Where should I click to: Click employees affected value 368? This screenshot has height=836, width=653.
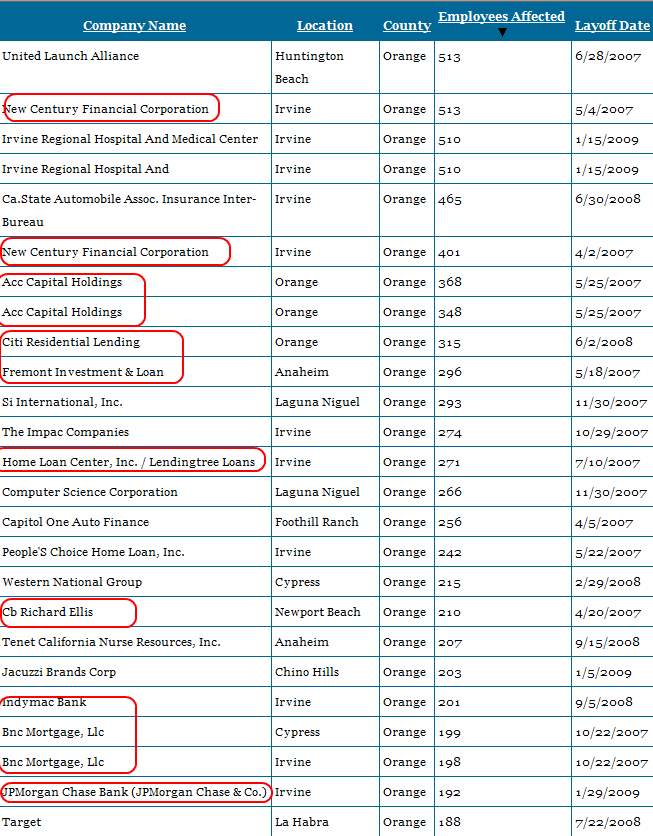(450, 282)
